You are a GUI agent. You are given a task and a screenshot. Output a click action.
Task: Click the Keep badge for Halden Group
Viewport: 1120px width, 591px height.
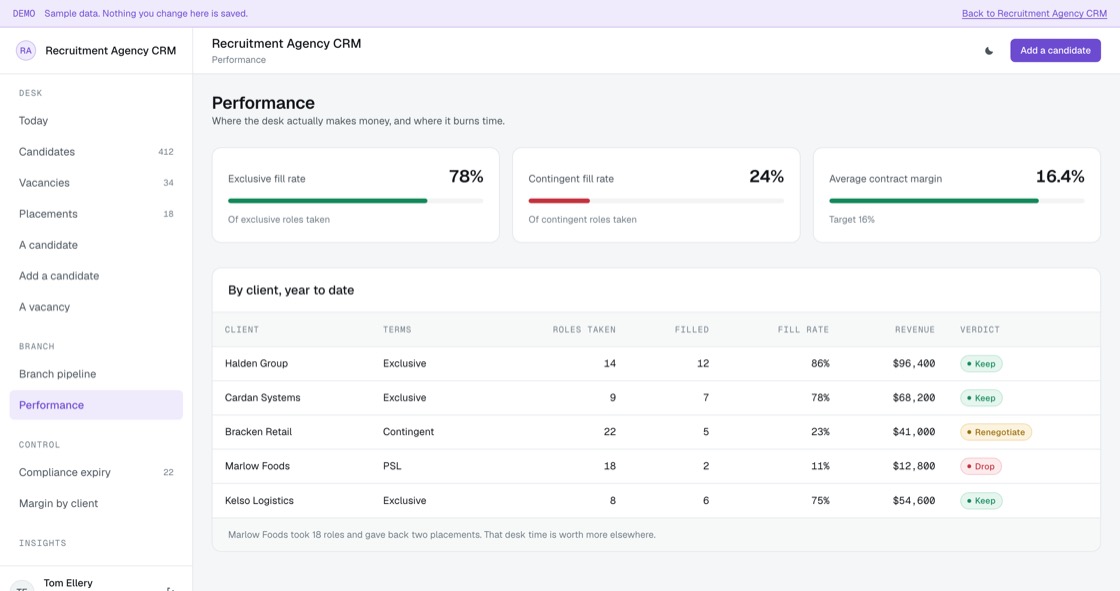[x=981, y=364]
